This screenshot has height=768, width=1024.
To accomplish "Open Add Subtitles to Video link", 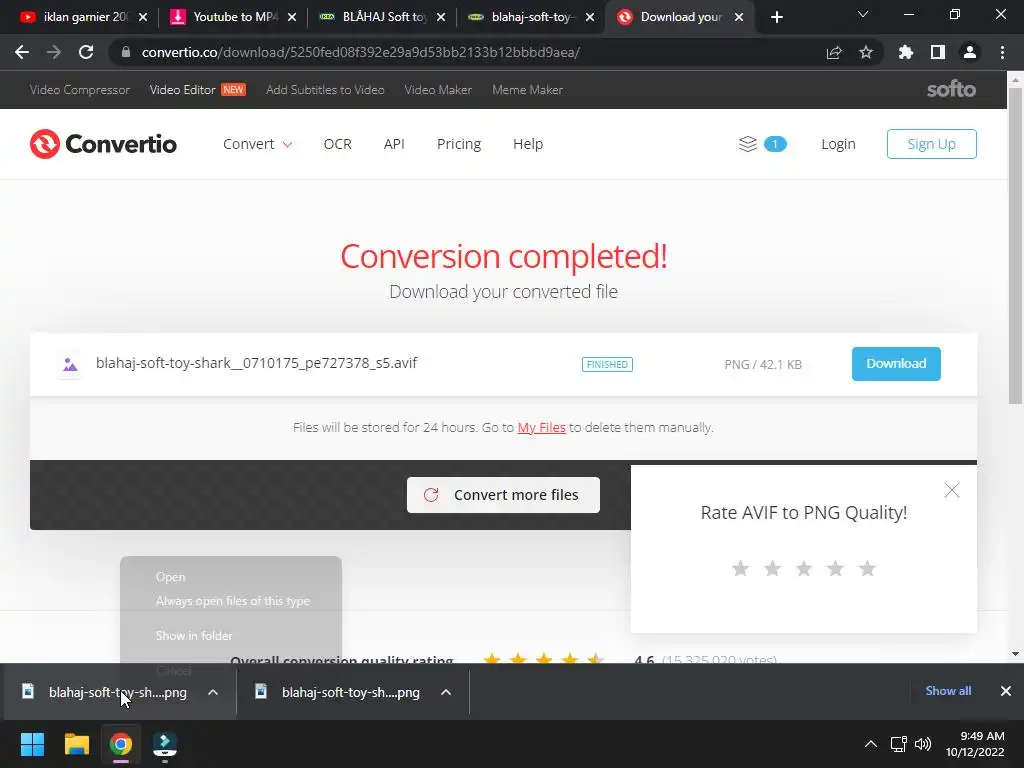I will click(325, 90).
